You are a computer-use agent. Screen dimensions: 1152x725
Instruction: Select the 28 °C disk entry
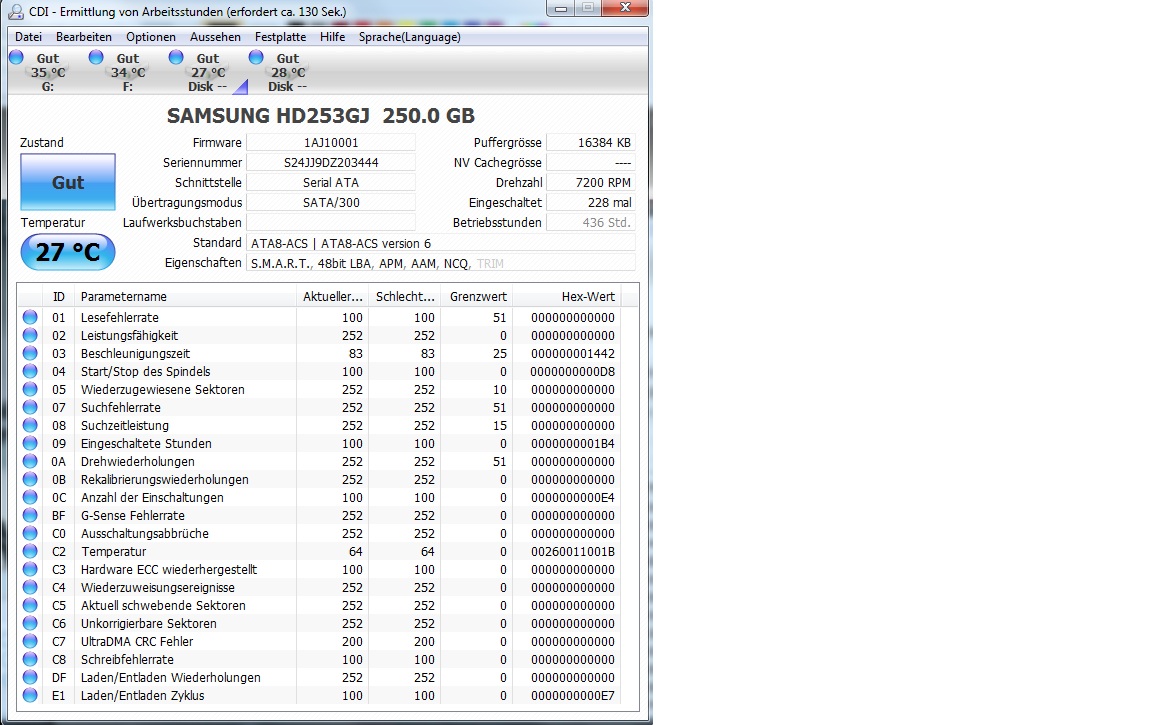(288, 72)
